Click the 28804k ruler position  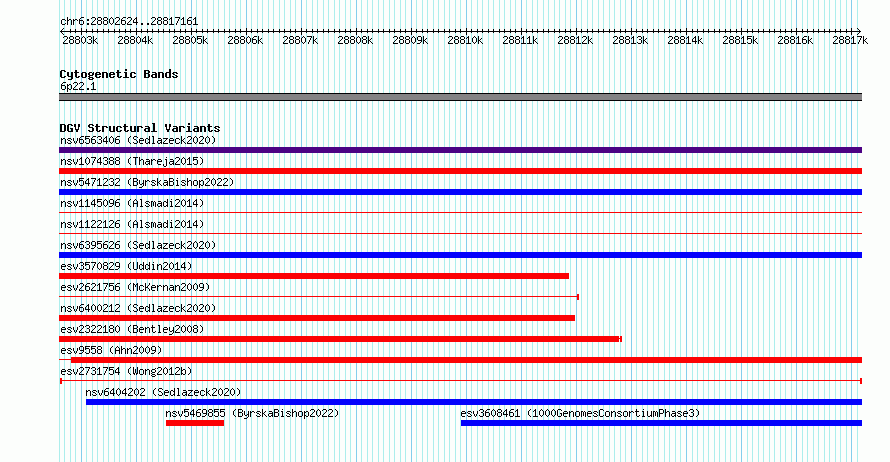[135, 40]
